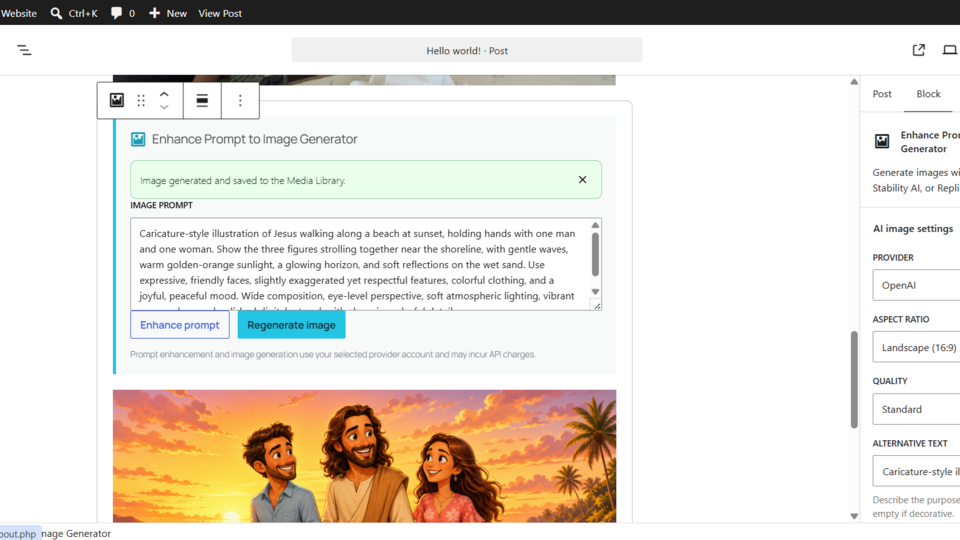Image resolution: width=960 pixels, height=540 pixels.
Task: Open the block alignment control
Action: [x=202, y=100]
